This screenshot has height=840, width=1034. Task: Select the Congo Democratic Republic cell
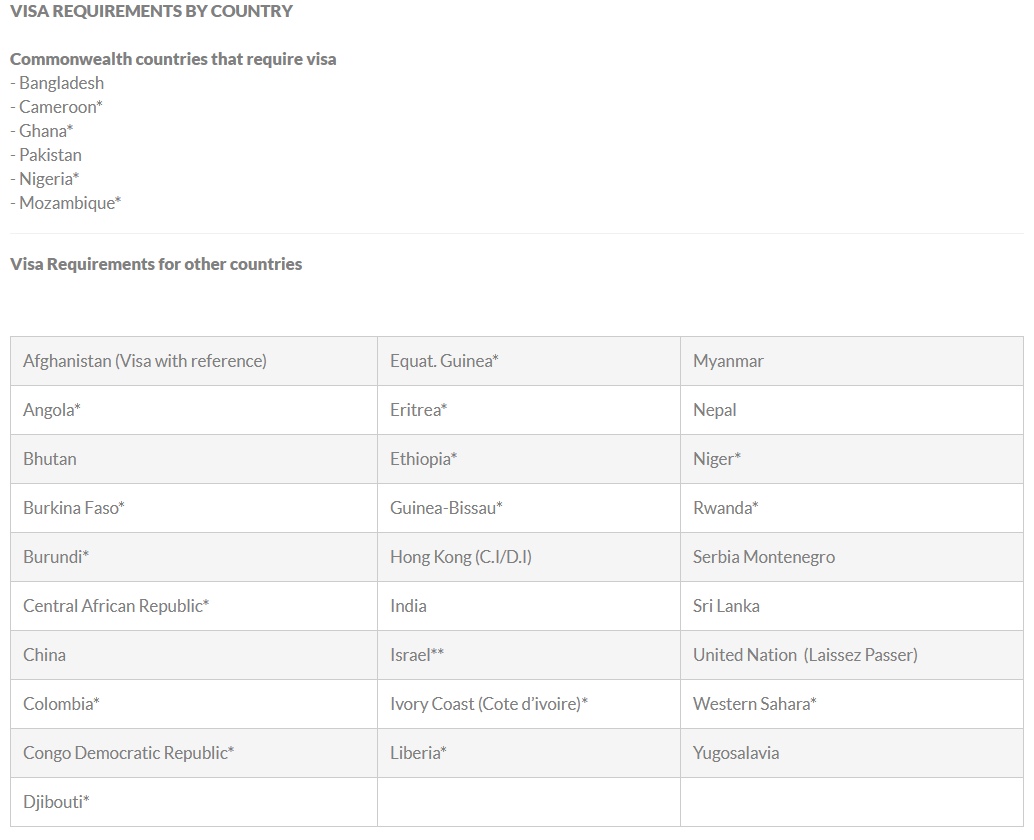click(x=128, y=753)
